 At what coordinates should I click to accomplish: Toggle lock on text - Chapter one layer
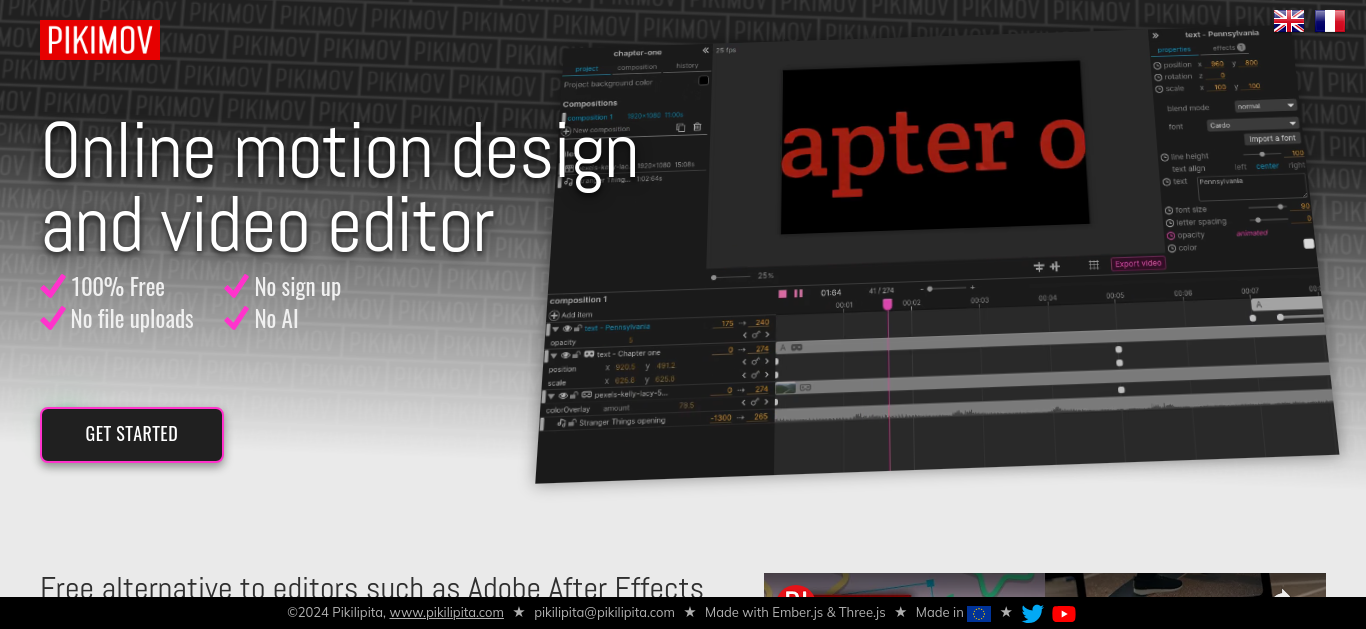(577, 355)
